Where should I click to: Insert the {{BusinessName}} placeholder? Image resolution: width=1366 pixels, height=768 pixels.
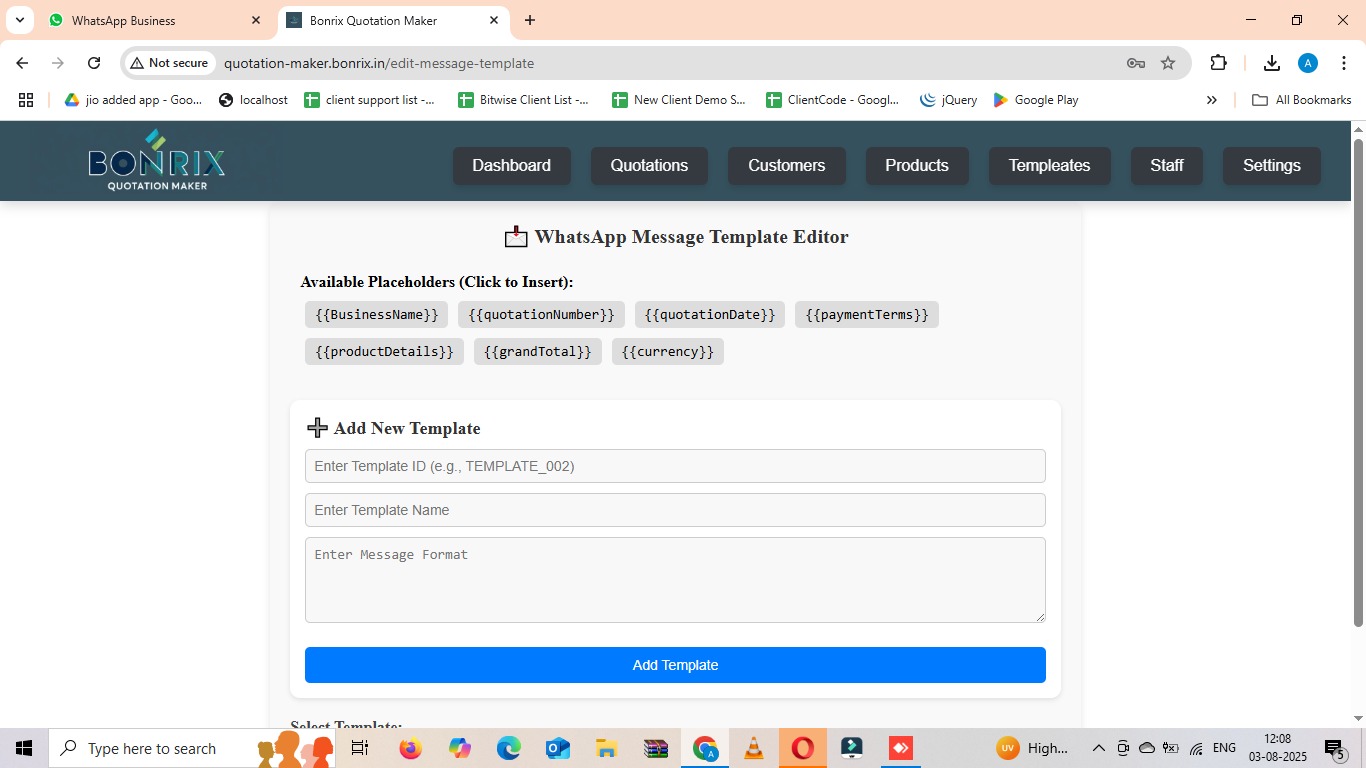(376, 315)
